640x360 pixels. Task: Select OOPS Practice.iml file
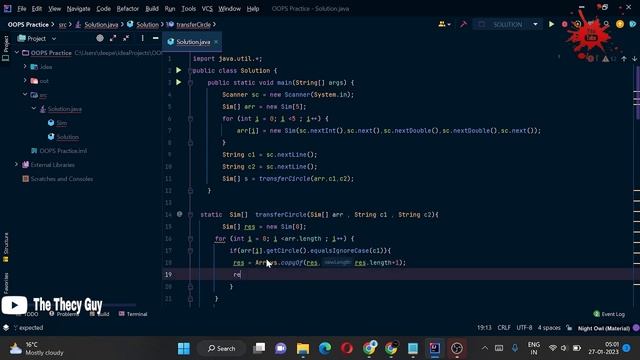tap(63, 151)
